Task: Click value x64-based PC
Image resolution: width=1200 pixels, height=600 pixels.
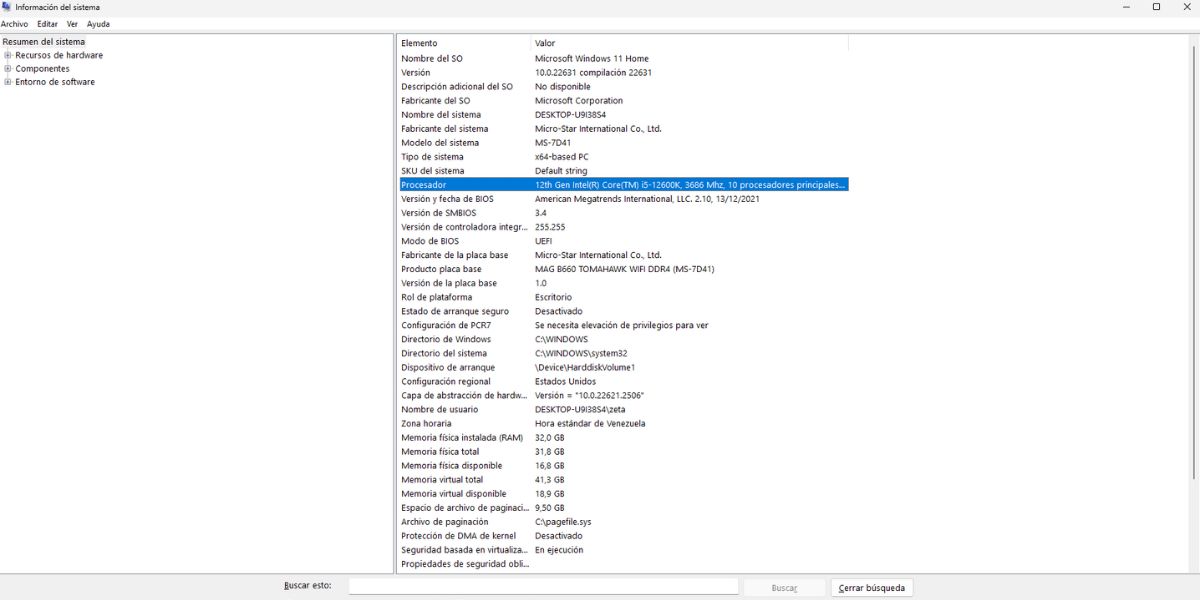Action: [562, 156]
